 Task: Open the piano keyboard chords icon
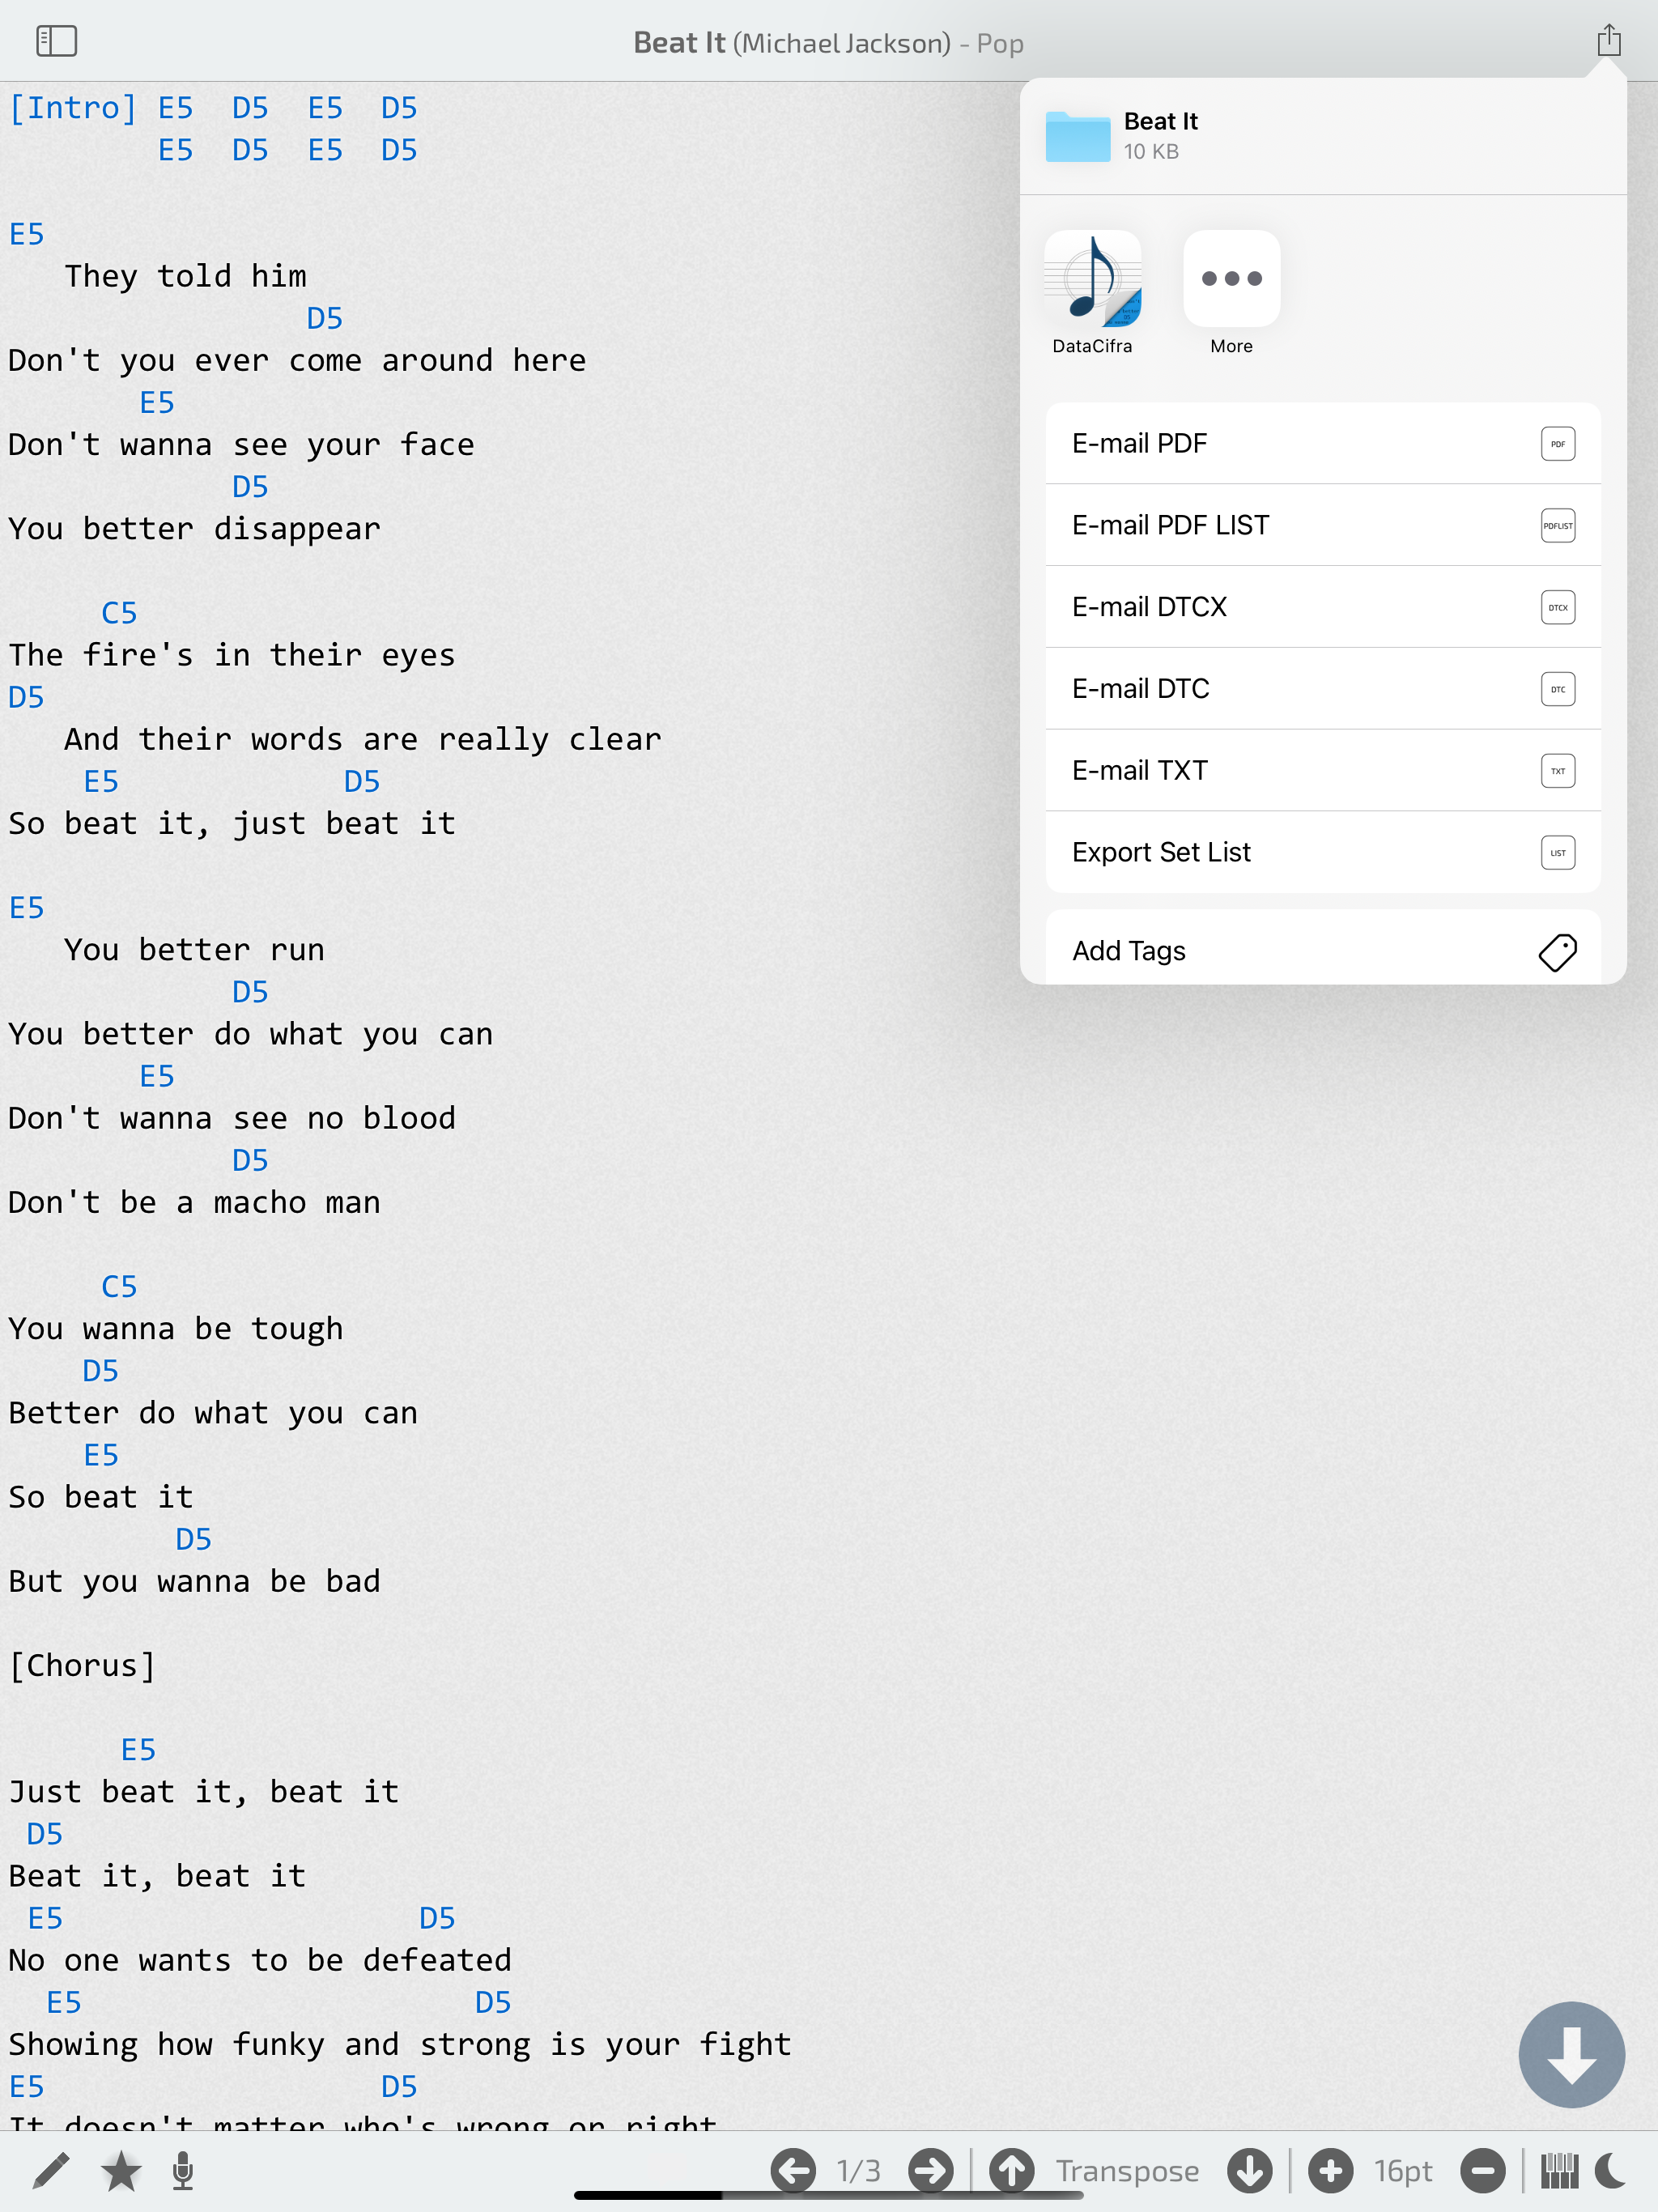[x=1559, y=2171]
